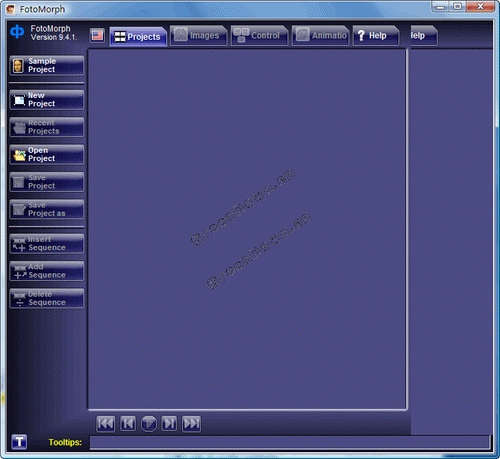Click the Delete Sequence button
500x459 pixels.
47,298
